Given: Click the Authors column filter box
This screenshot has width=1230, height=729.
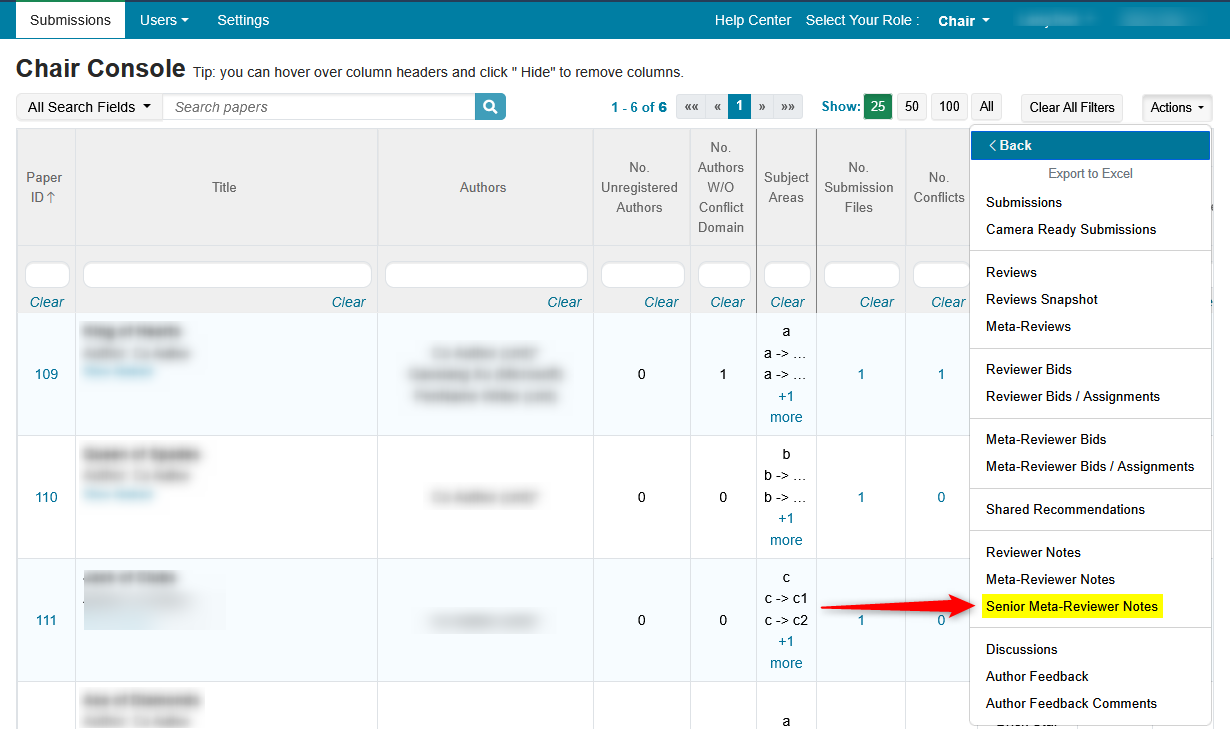Looking at the screenshot, I should click(486, 275).
